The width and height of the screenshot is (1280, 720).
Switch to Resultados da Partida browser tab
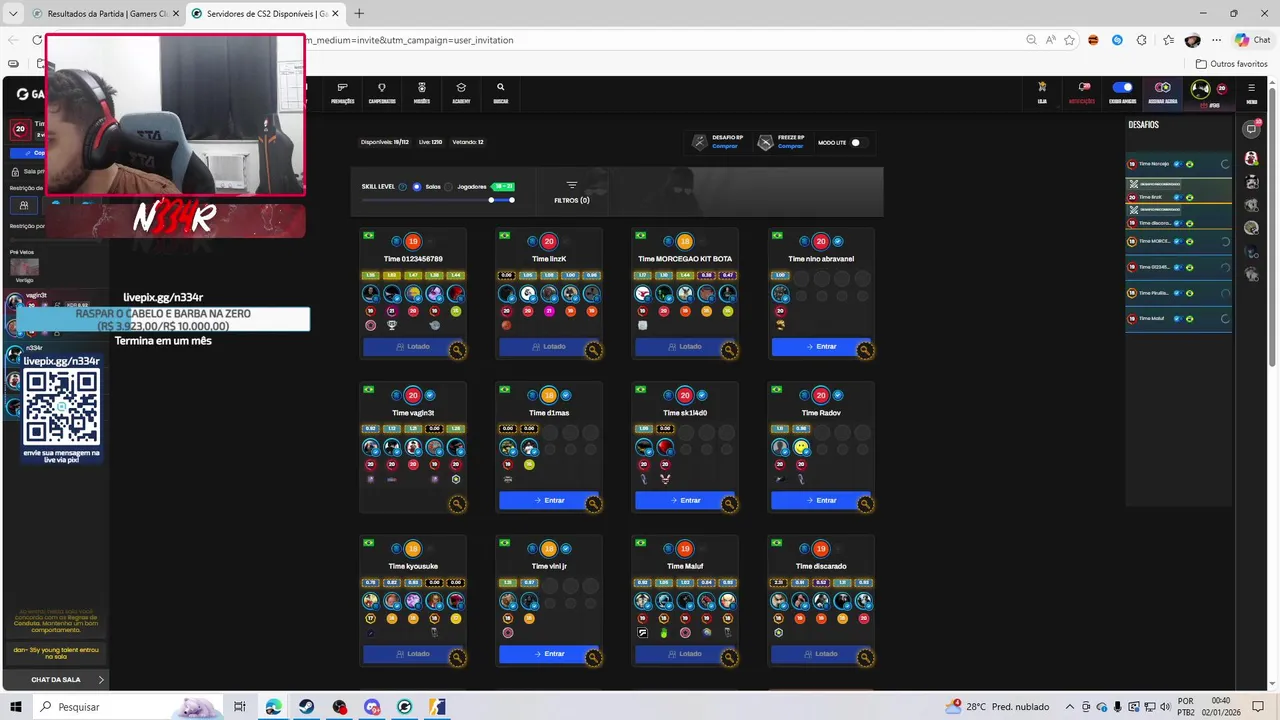click(x=105, y=13)
